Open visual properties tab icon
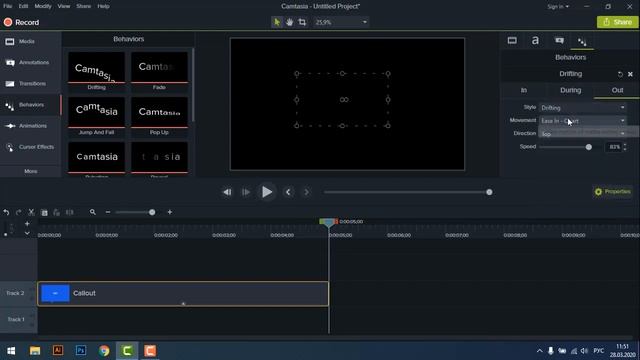Screen dimensions: 640x360 [x=512, y=40]
